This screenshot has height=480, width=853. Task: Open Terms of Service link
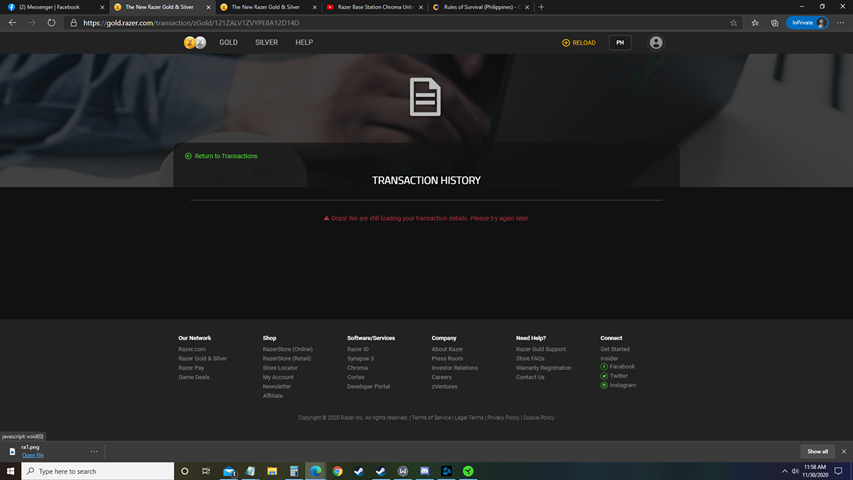(431, 418)
